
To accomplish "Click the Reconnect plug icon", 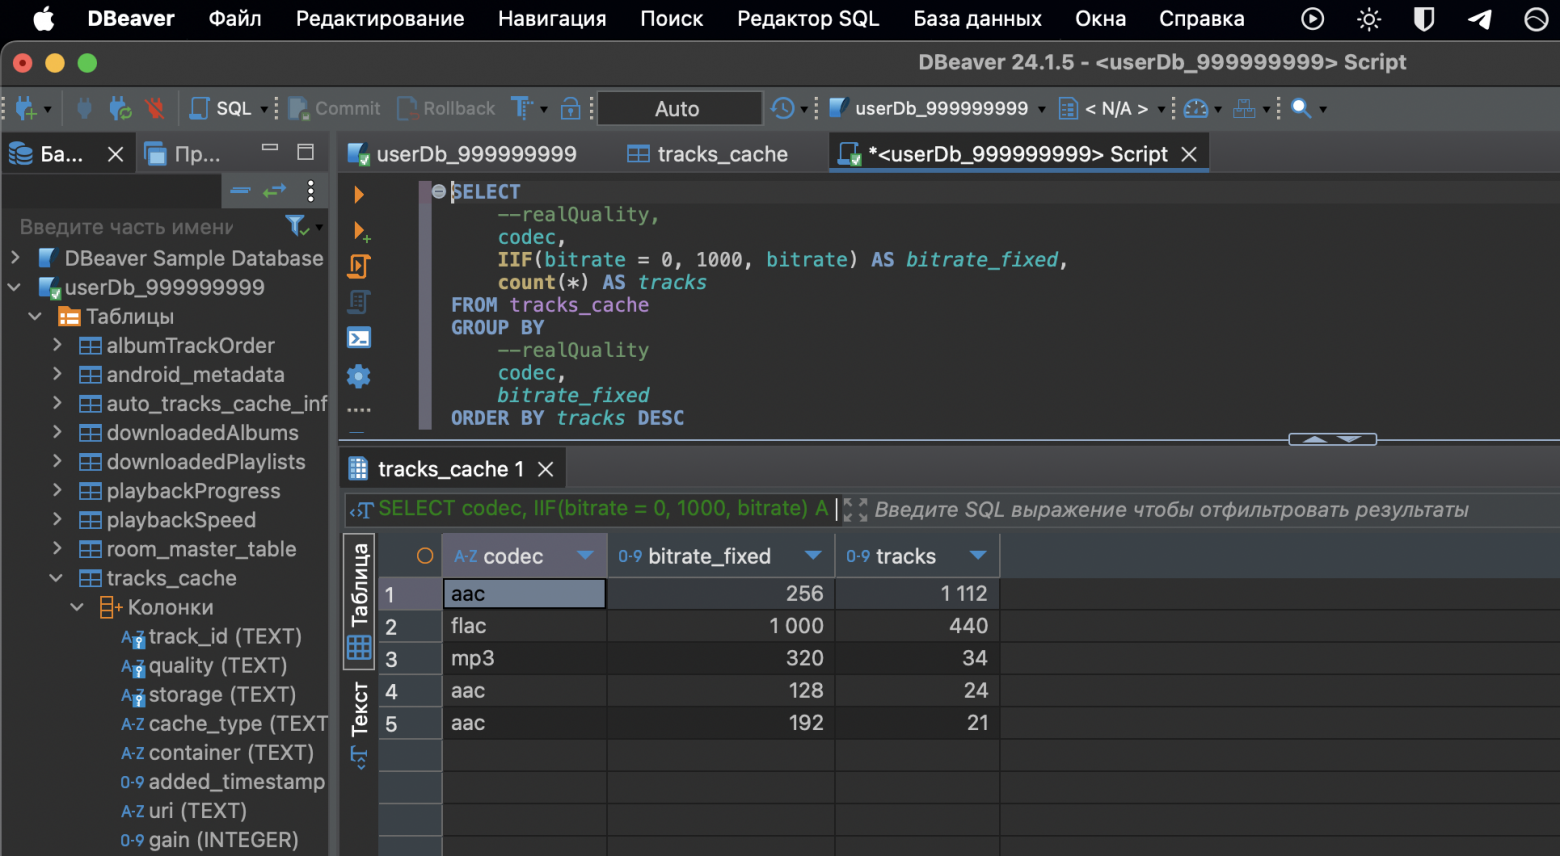I will coord(120,108).
